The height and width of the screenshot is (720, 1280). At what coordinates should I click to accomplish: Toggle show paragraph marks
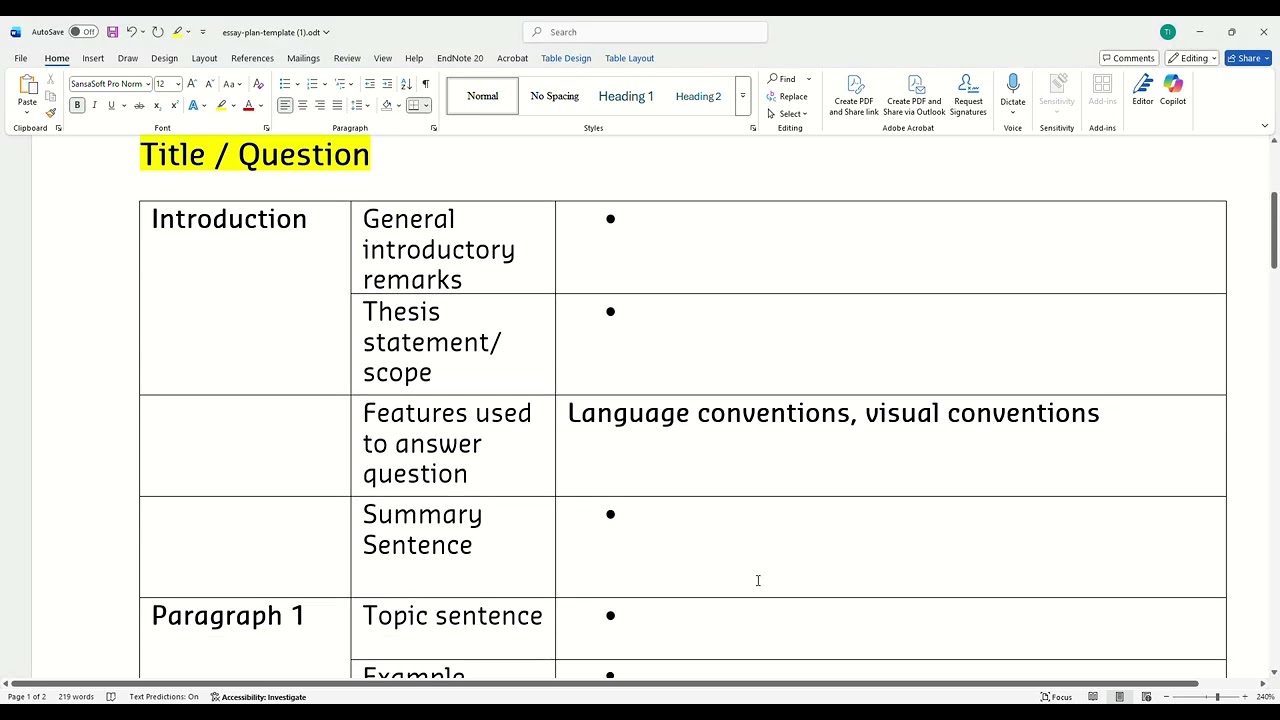(426, 84)
